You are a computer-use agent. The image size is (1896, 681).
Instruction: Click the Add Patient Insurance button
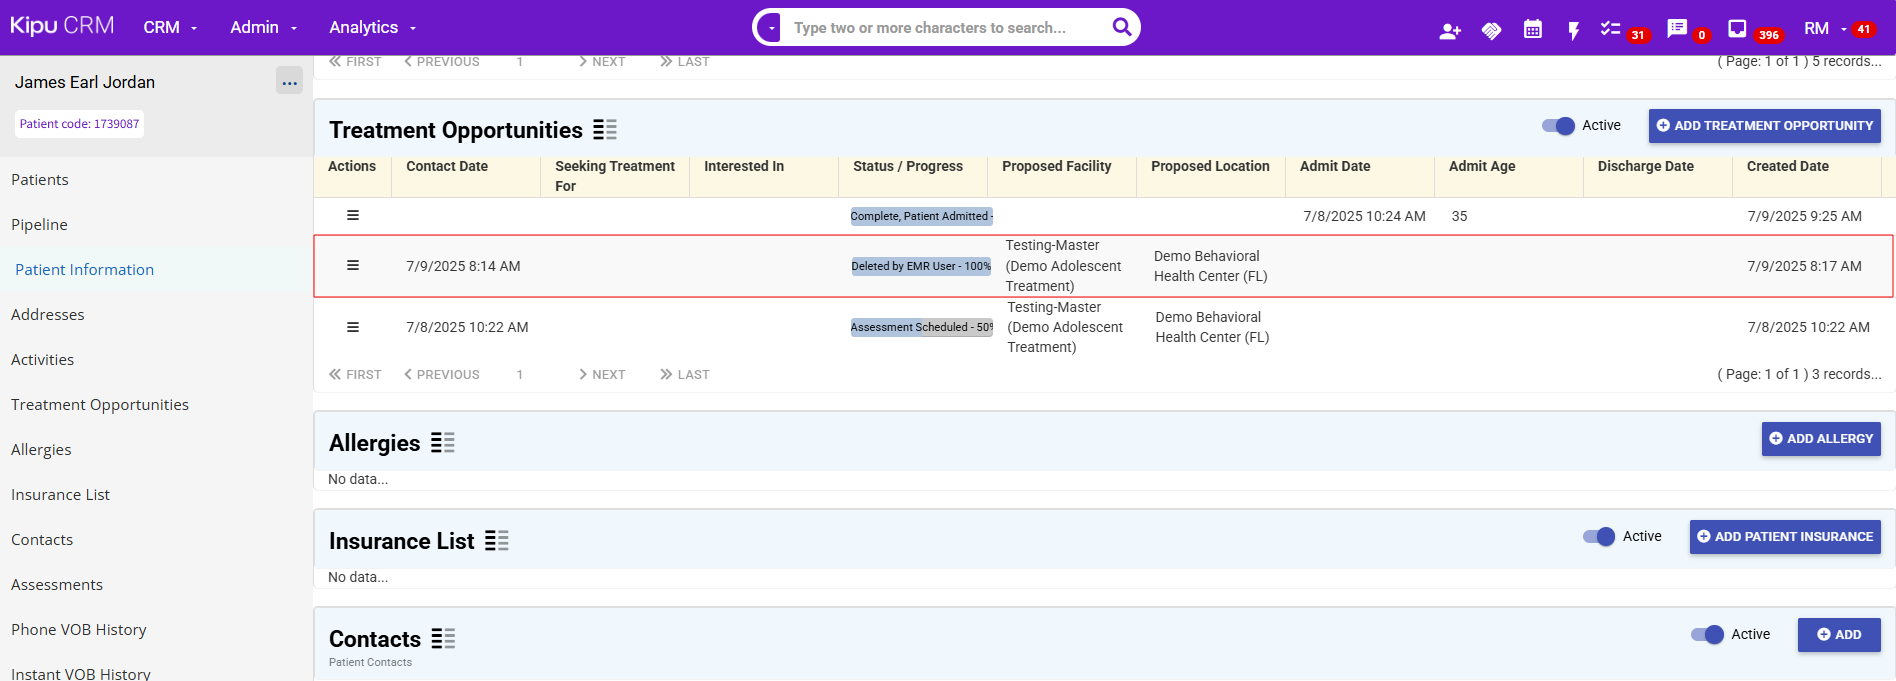coord(1784,537)
